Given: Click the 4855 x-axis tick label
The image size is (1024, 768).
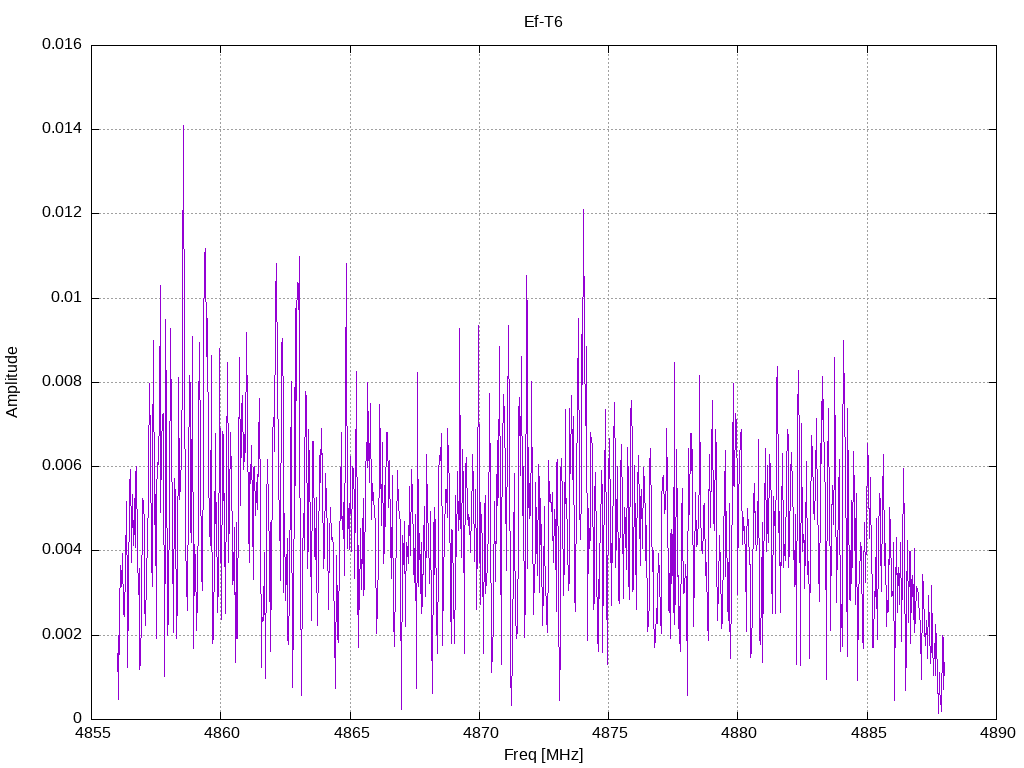Looking at the screenshot, I should pyautogui.click(x=91, y=733).
